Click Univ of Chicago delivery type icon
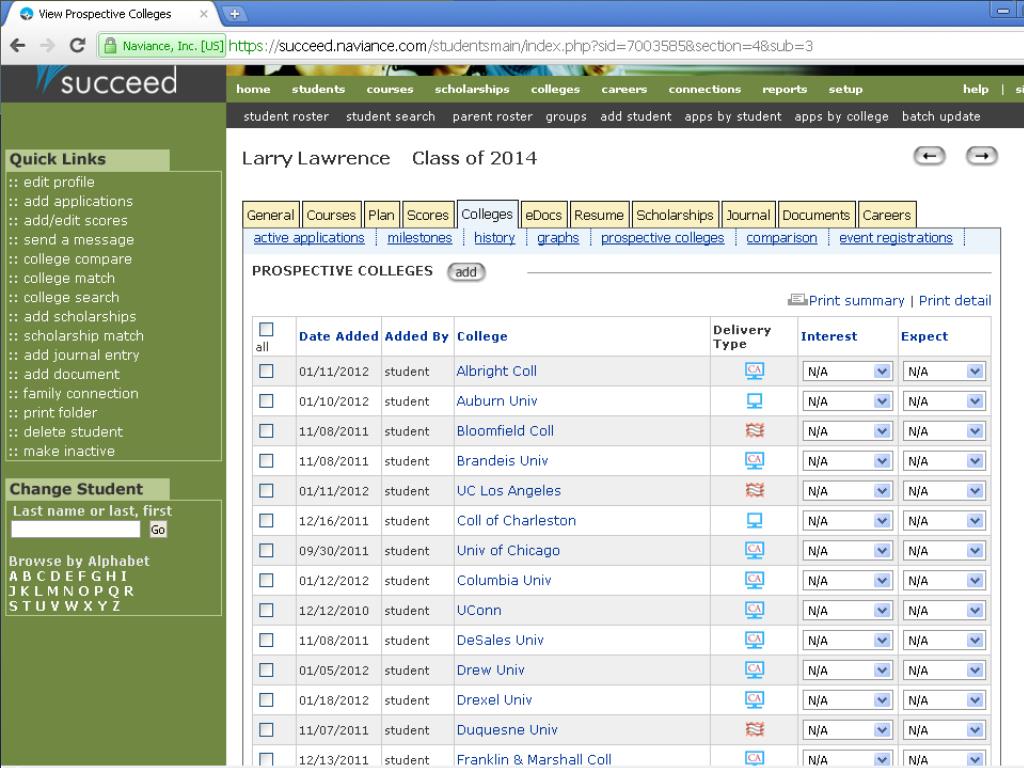This screenshot has height=768, width=1024. coord(754,551)
